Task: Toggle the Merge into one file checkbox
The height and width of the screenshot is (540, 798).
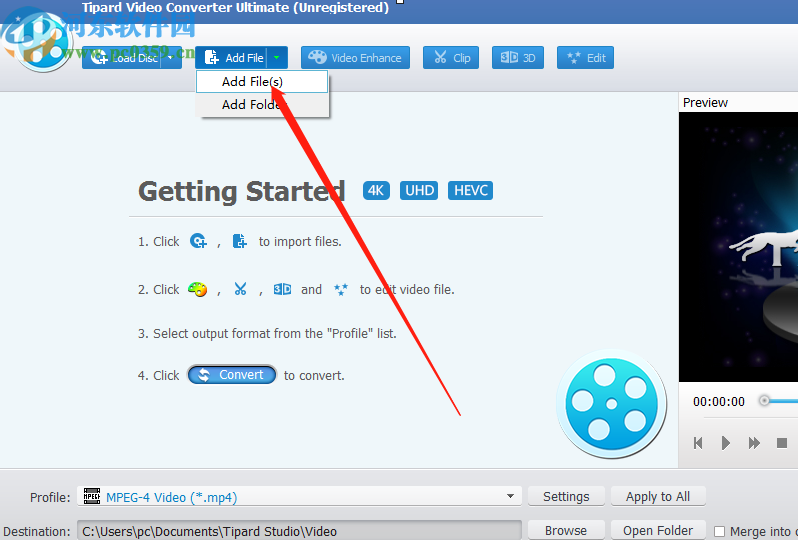Action: [719, 531]
